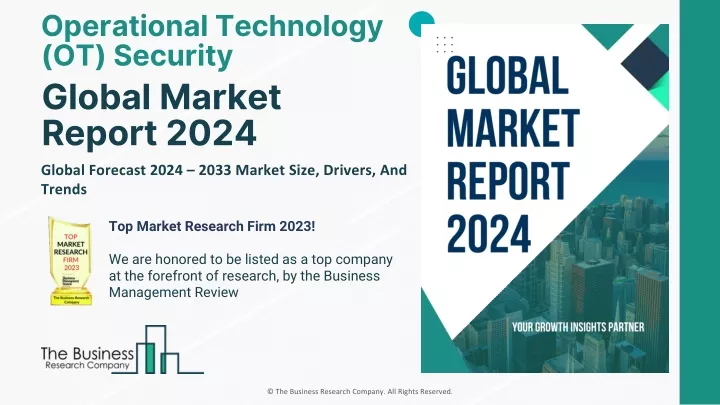Select the 'Operational Technology (OT) Security' heading
Screen dimensions: 720x405
point(212,41)
